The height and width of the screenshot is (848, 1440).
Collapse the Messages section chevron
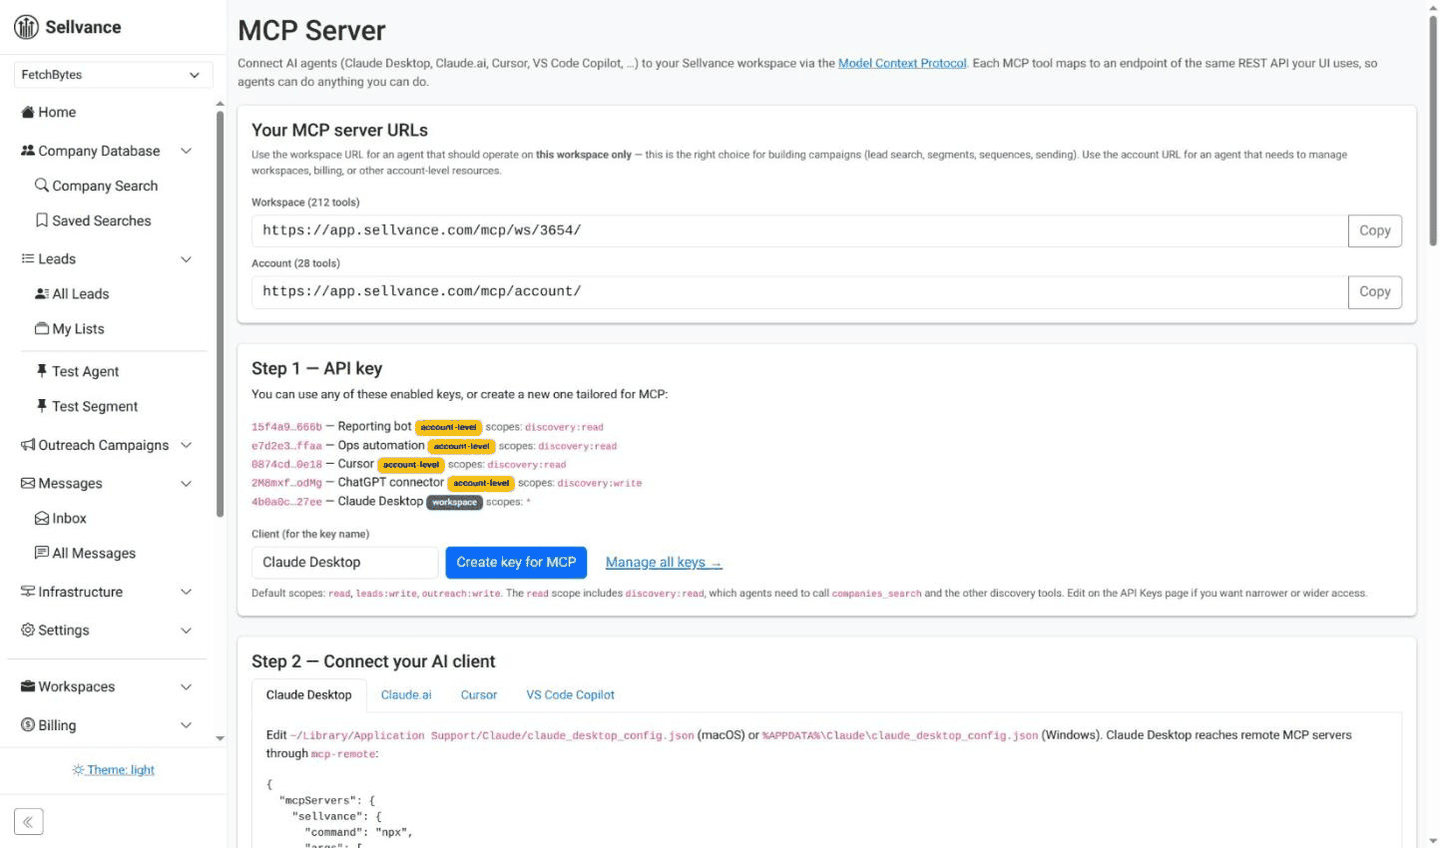[x=186, y=483]
